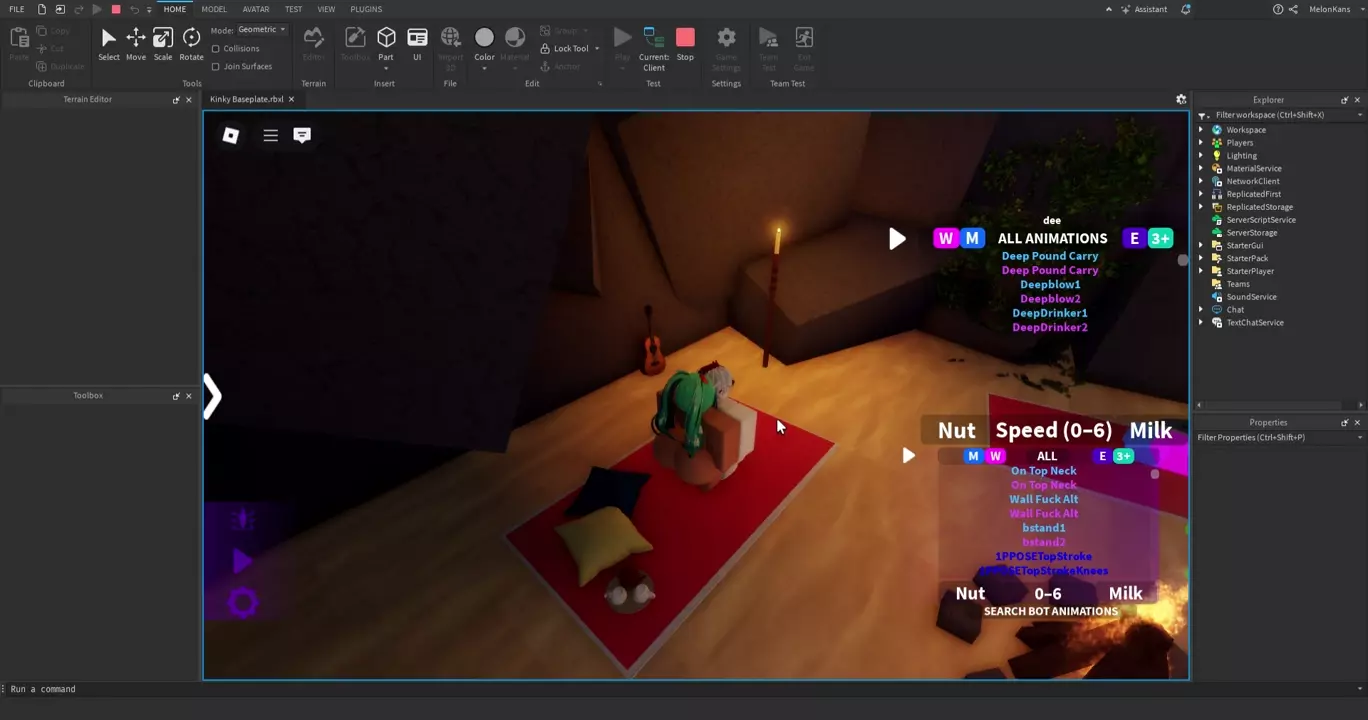This screenshot has width=1368, height=720.
Task: Click the Select tool arrow
Action: coord(108,44)
